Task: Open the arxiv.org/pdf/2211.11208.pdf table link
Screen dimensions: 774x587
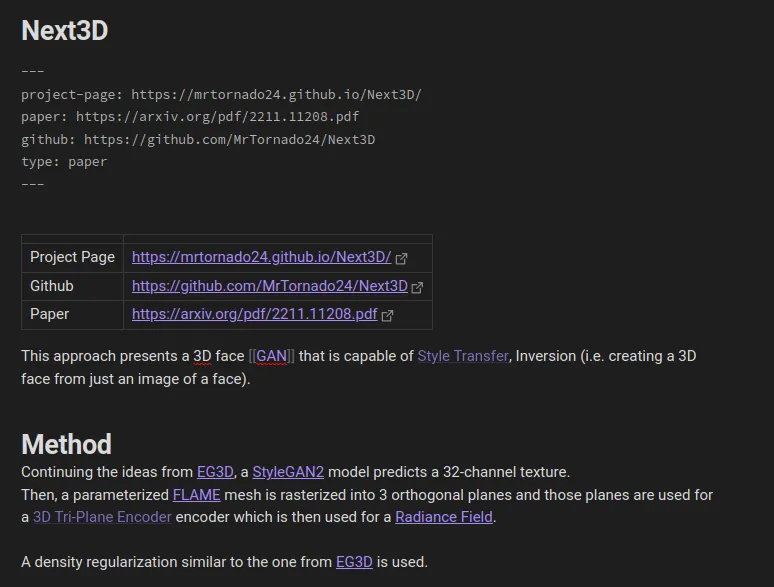Action: pyautogui.click(x=254, y=314)
